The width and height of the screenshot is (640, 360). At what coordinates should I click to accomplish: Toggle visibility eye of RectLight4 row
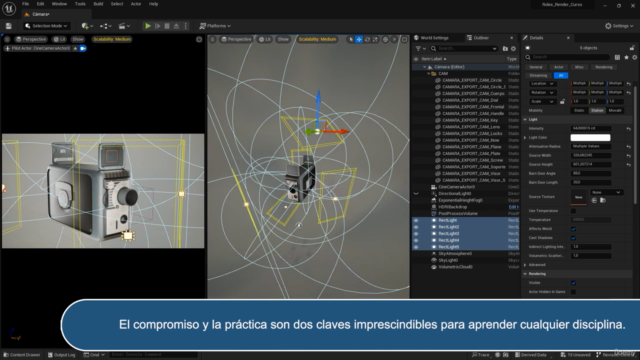coord(416,240)
